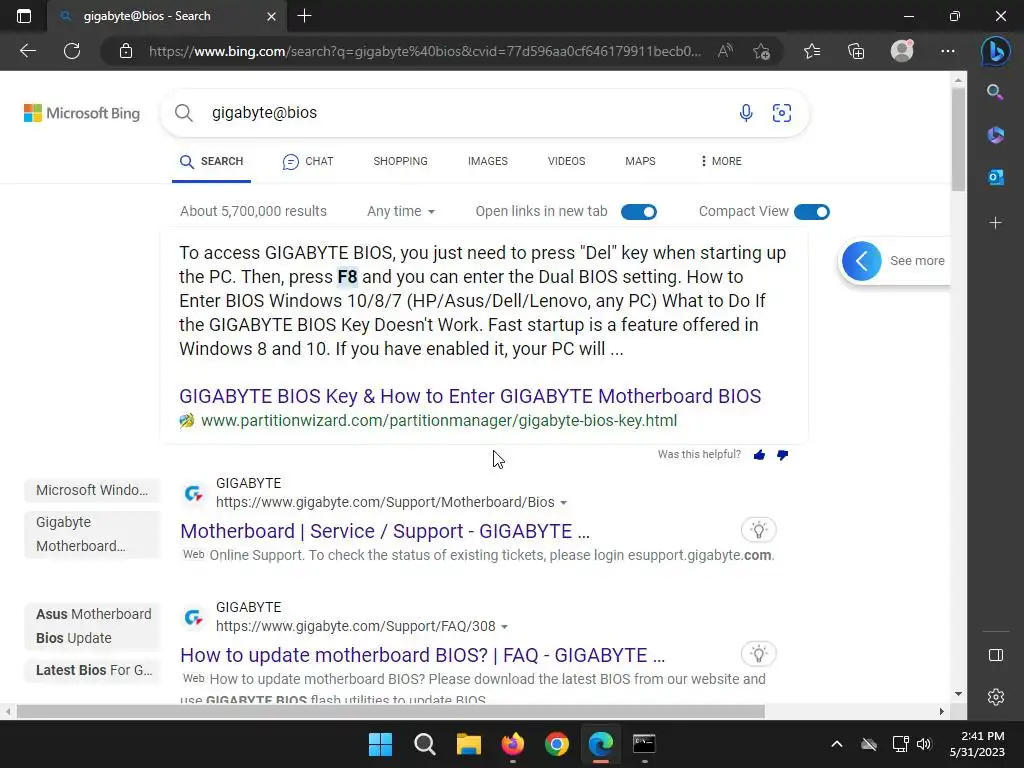Click See more arrow button
1024x768 pixels.
point(861,261)
